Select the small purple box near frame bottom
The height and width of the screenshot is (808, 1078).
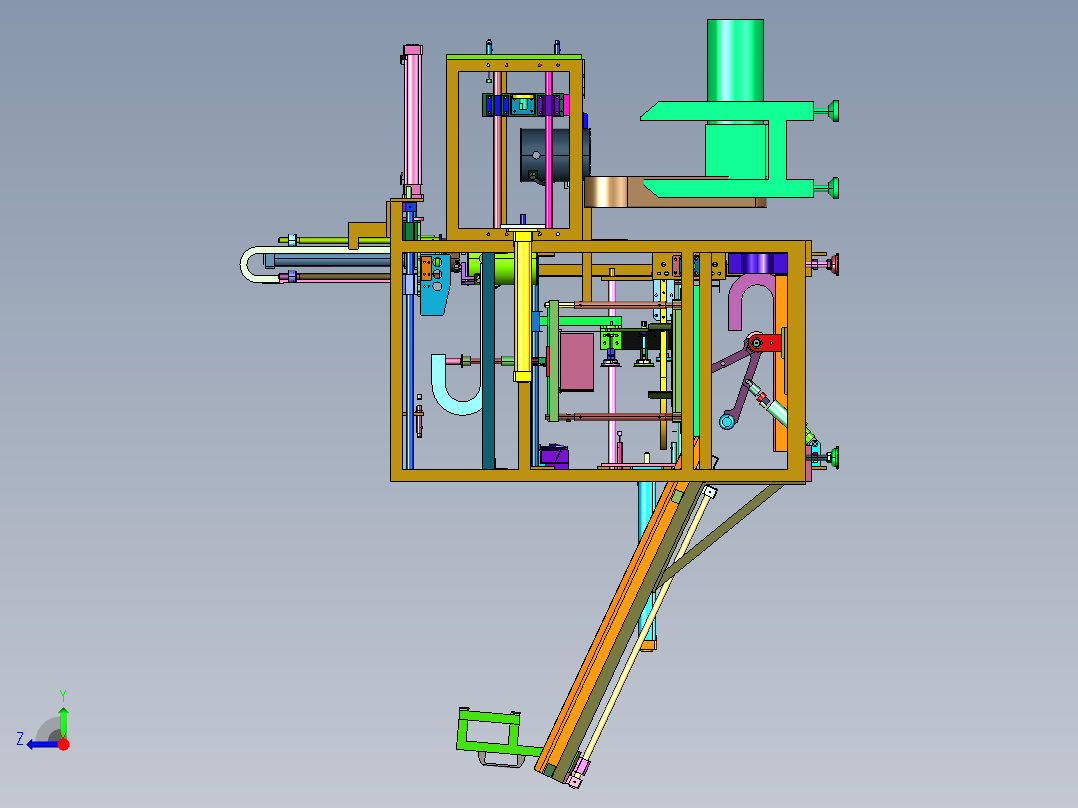click(554, 455)
